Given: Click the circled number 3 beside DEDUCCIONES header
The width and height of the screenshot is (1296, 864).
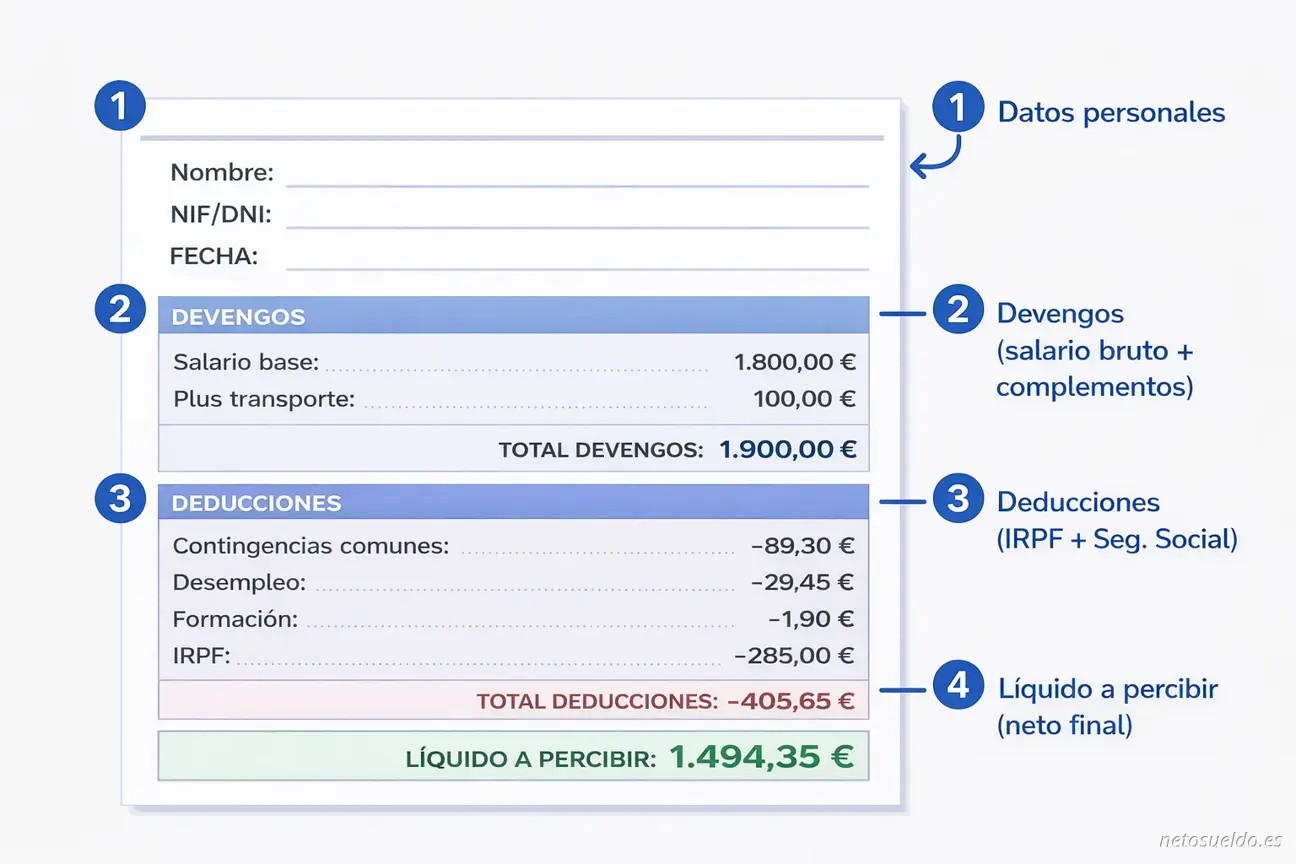Looking at the screenshot, I should [119, 499].
